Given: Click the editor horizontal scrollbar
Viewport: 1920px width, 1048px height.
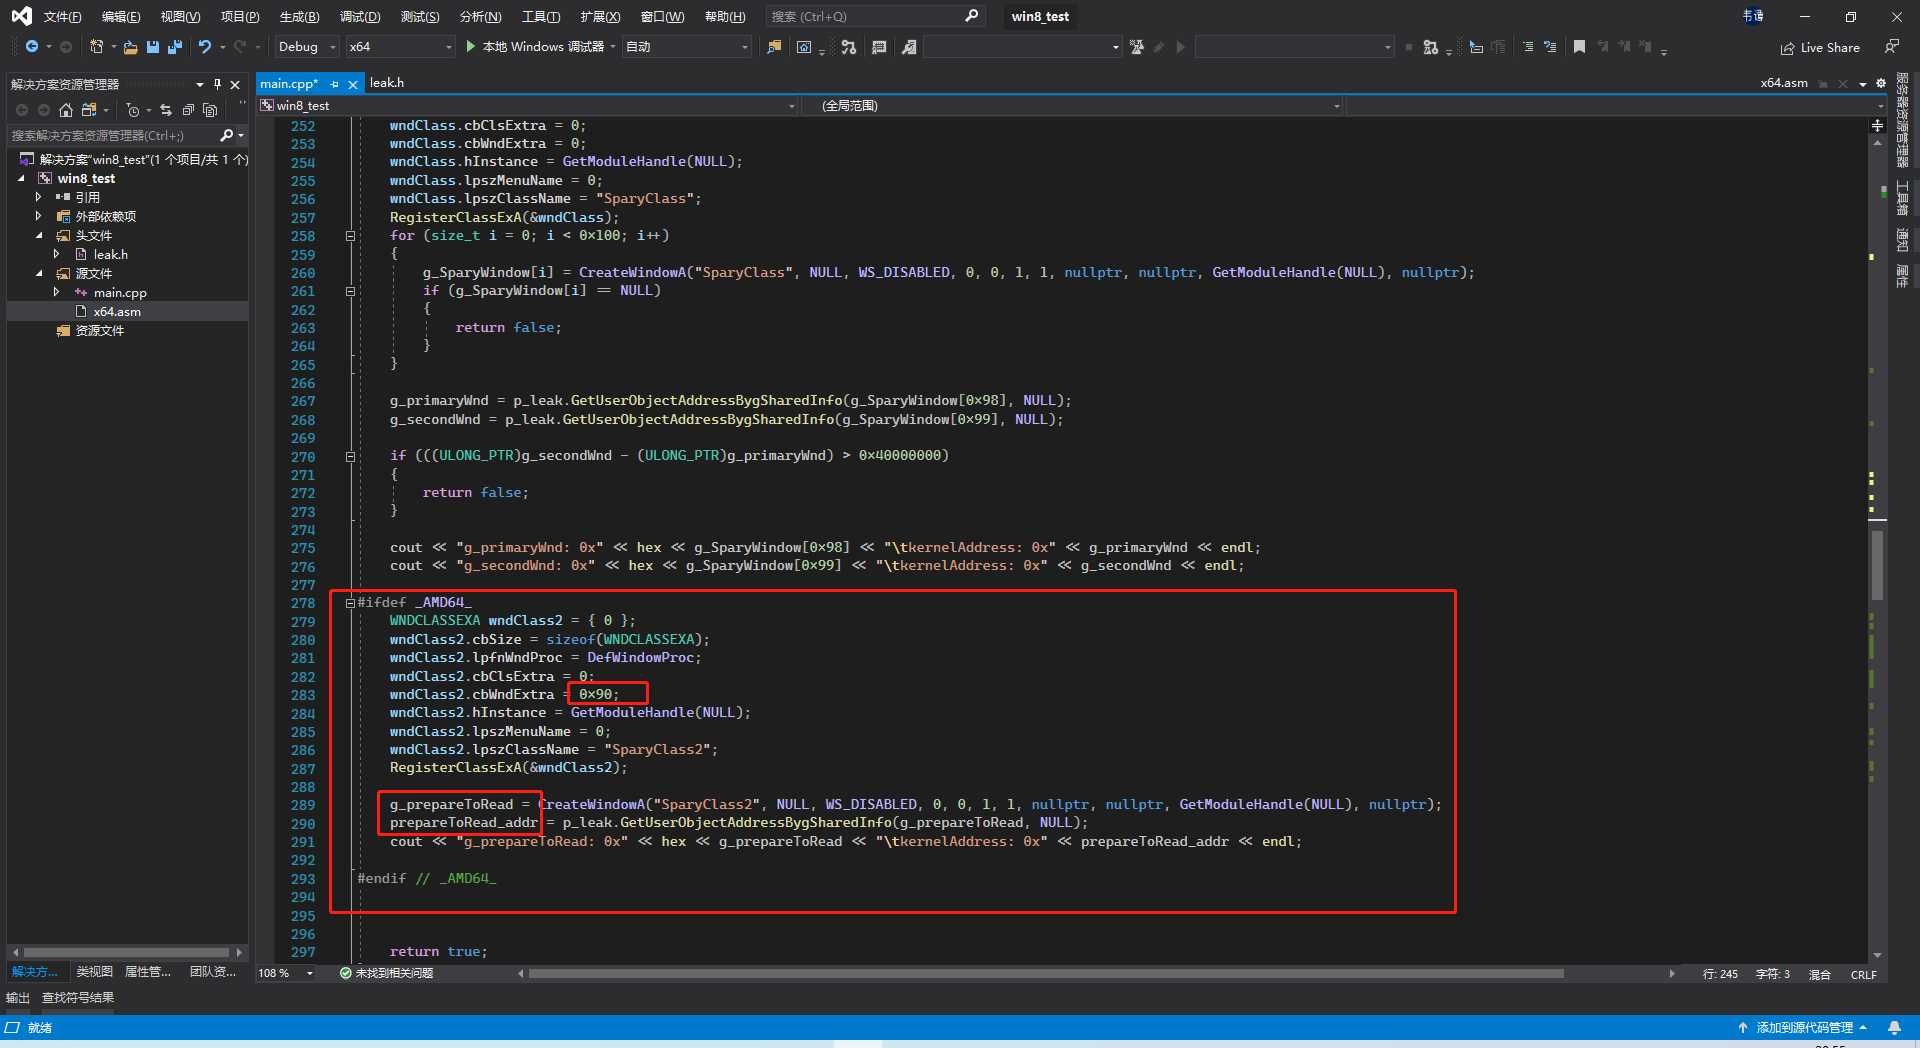Looking at the screenshot, I should tap(1046, 973).
